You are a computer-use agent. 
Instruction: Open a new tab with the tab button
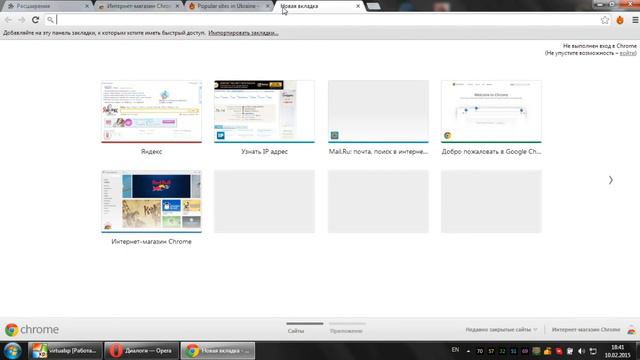[x=373, y=6]
